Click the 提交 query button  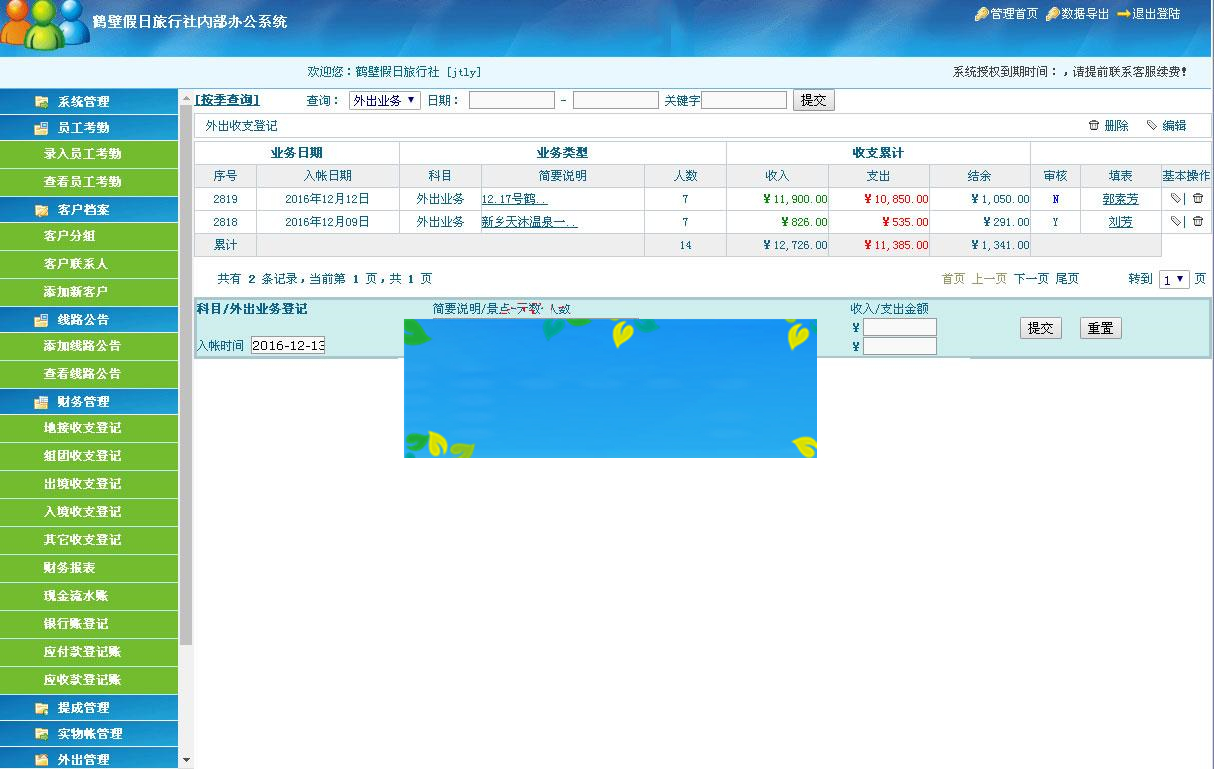point(813,99)
